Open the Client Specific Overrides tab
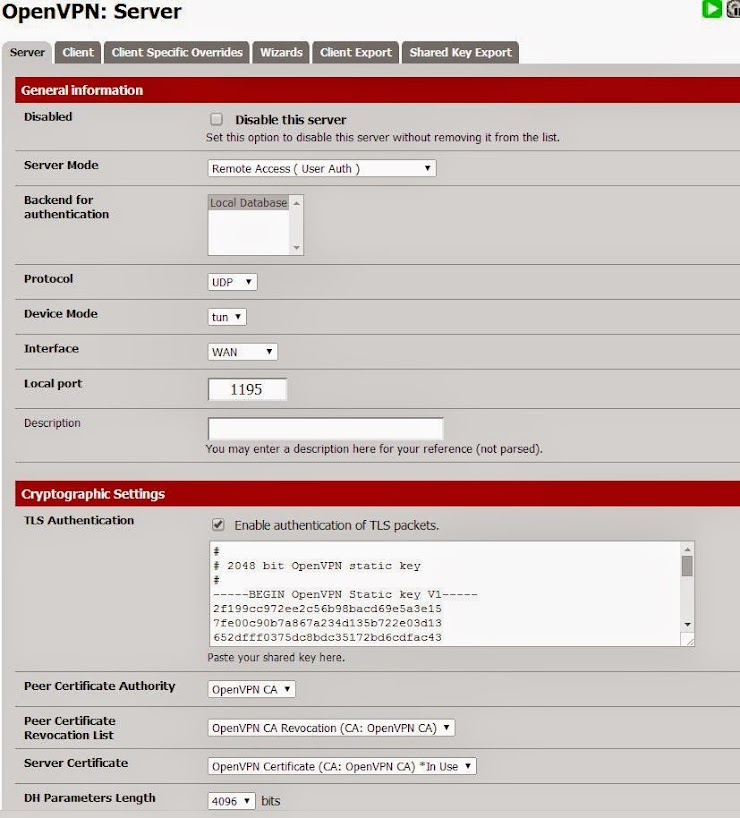The width and height of the screenshot is (740, 818). [x=177, y=52]
